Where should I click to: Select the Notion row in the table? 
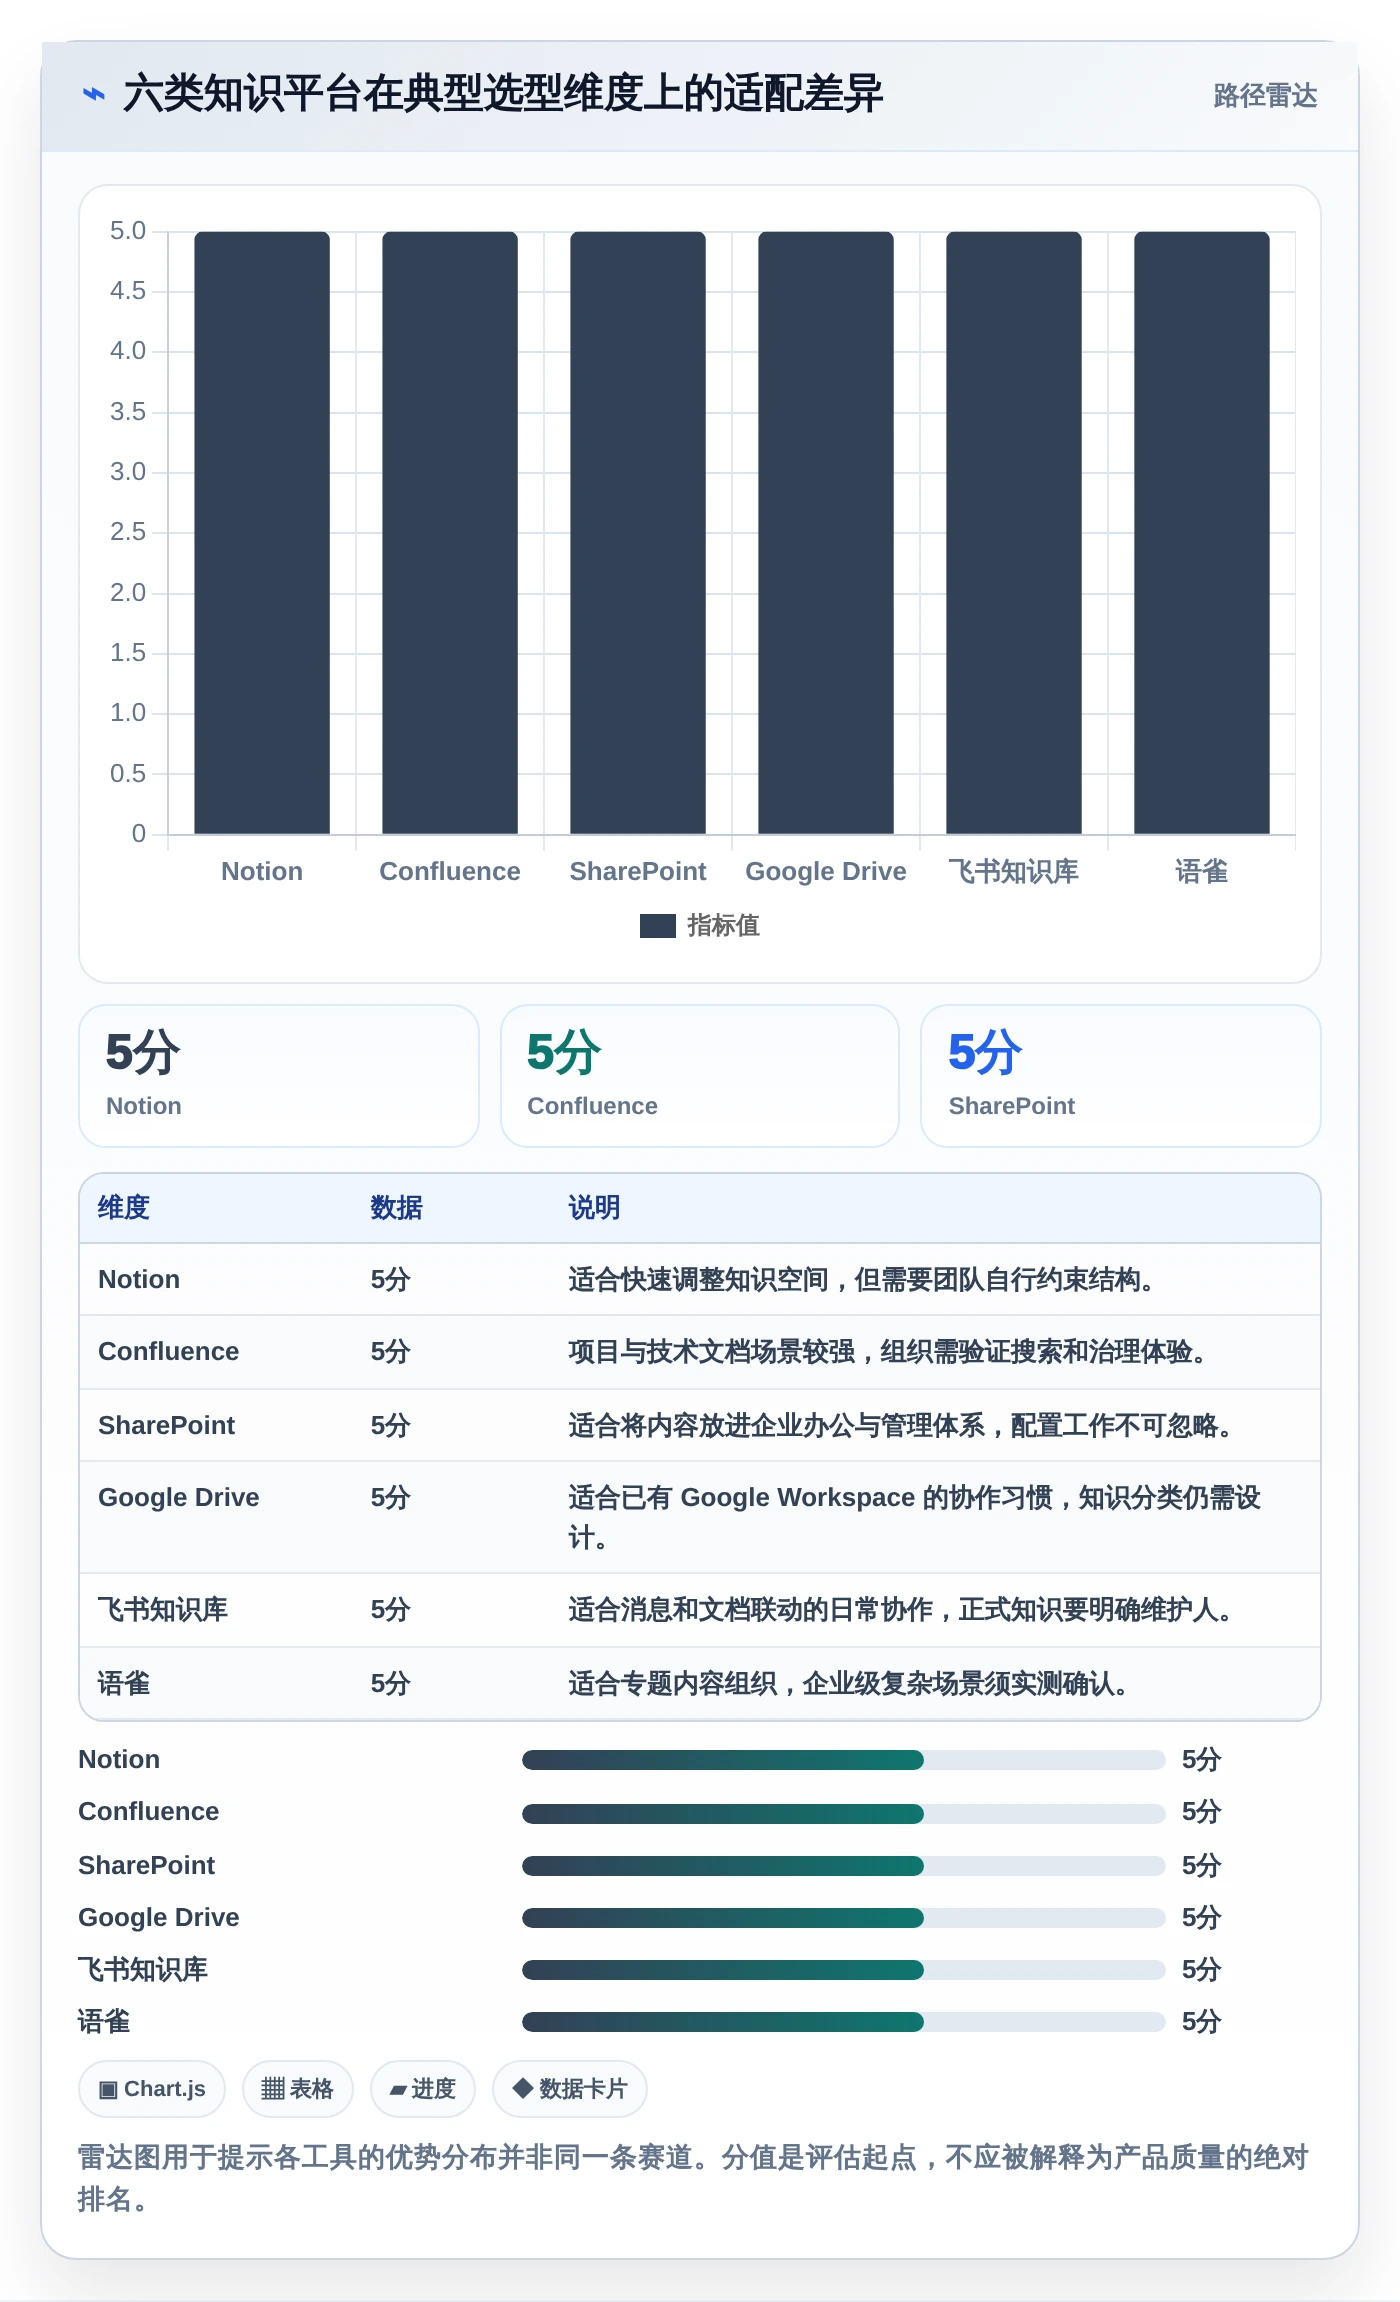tap(700, 1280)
